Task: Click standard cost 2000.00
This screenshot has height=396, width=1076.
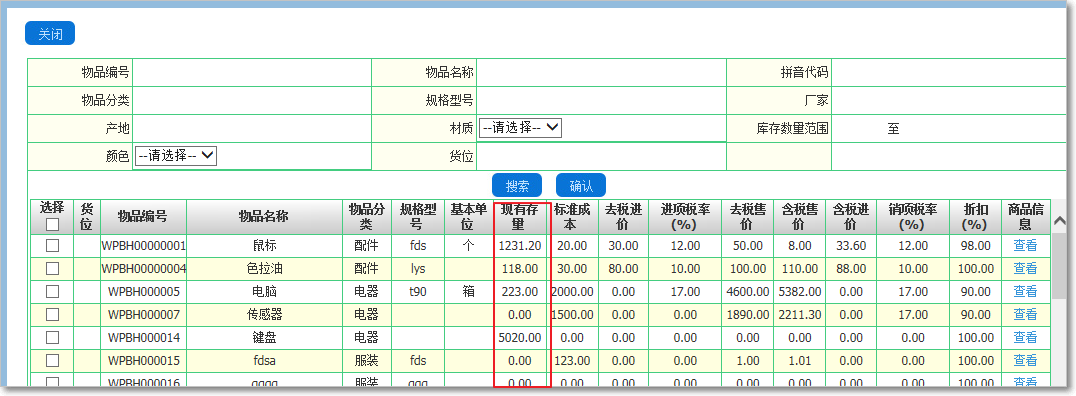Action: [572, 292]
